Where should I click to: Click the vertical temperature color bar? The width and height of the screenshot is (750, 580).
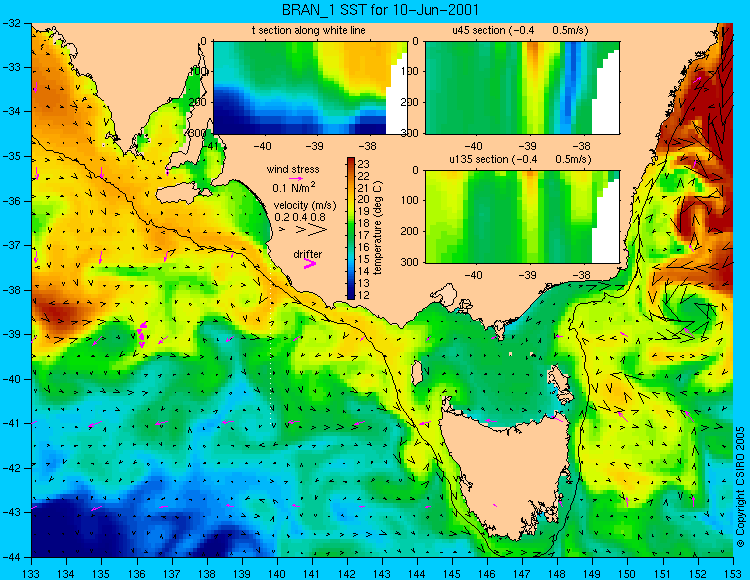(351, 228)
